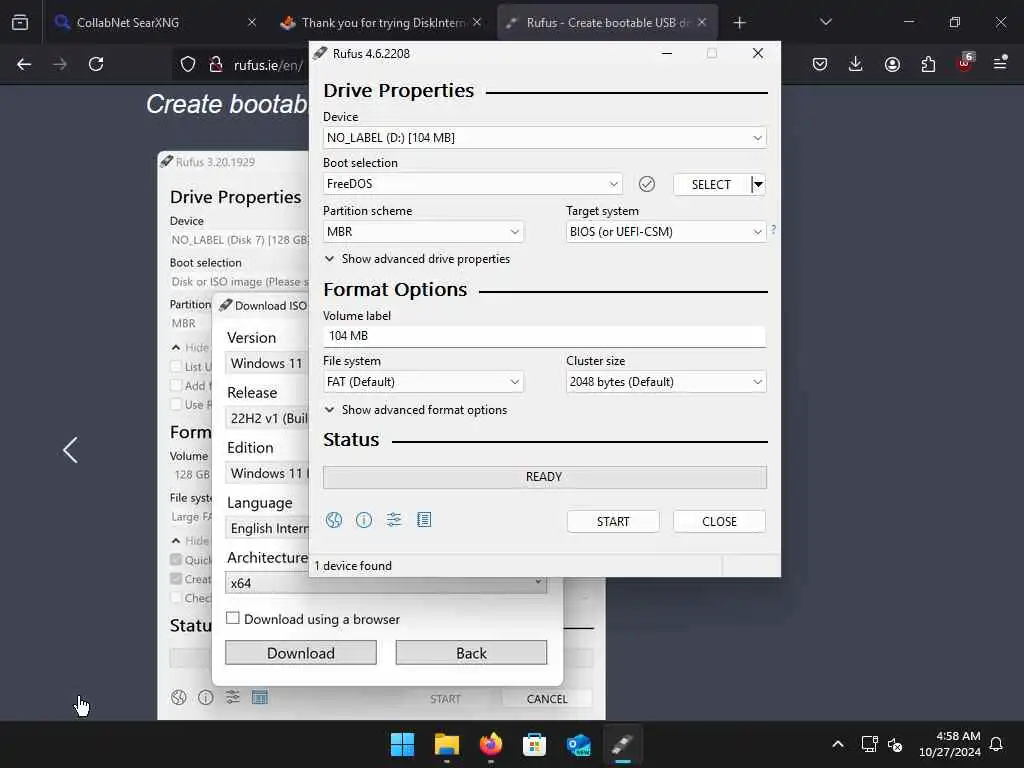Click the checksum checkmark icon beside FreeDOS
Screen dimensions: 1024x768
pyautogui.click(x=647, y=184)
